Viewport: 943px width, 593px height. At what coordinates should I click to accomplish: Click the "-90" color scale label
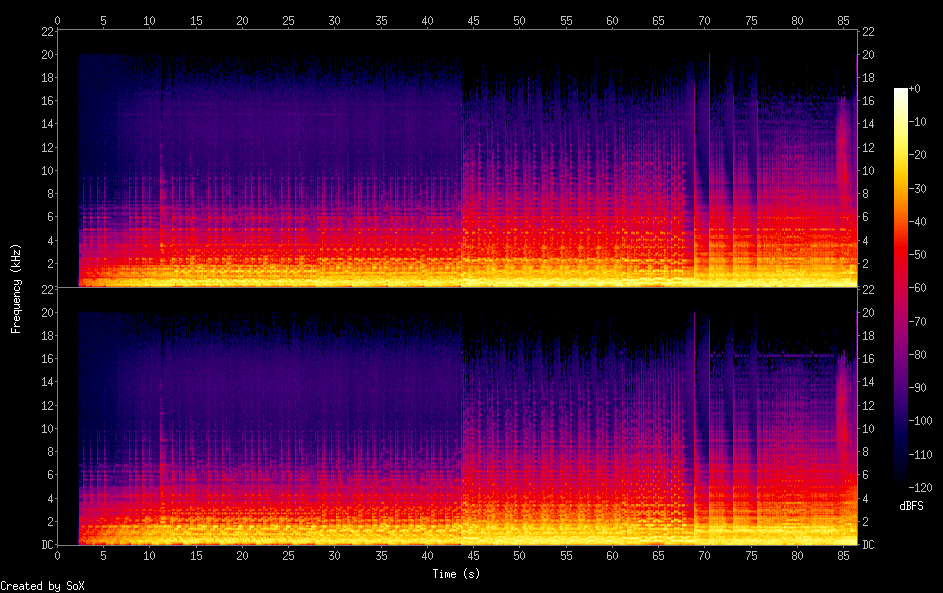coord(917,387)
